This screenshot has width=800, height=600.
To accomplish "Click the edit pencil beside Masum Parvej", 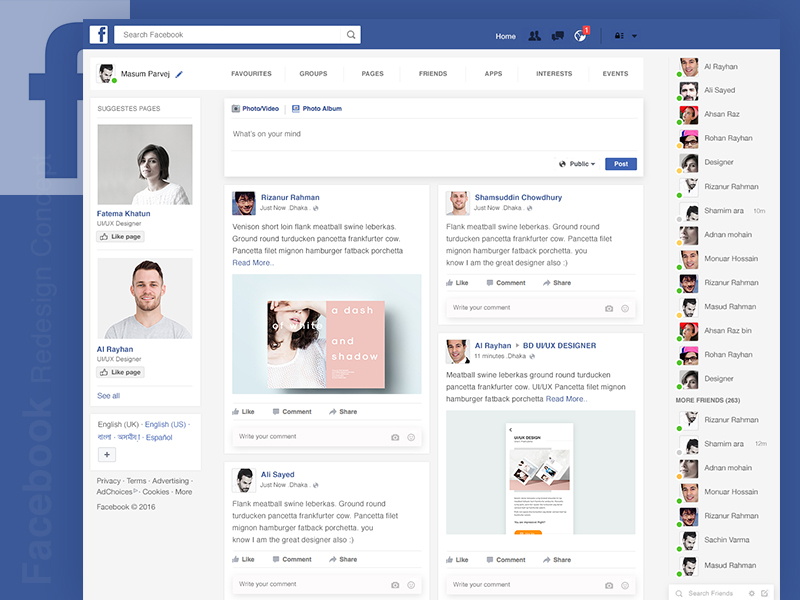I will tap(179, 74).
